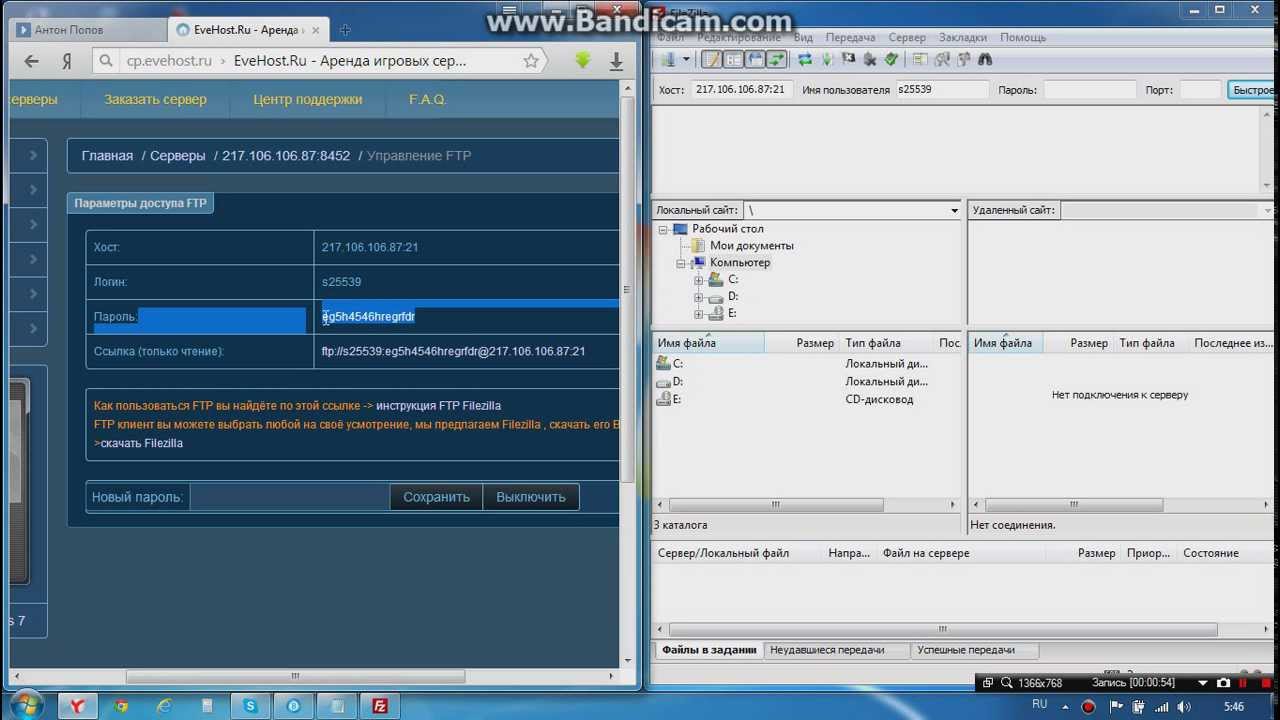Click the Новый пароль input field
The image size is (1280, 720).
tap(289, 497)
